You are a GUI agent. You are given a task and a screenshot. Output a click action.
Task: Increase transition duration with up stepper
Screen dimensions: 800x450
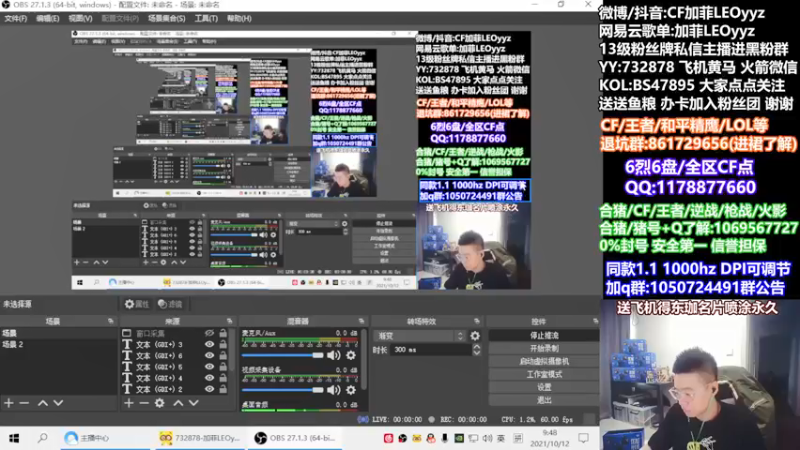(x=477, y=347)
